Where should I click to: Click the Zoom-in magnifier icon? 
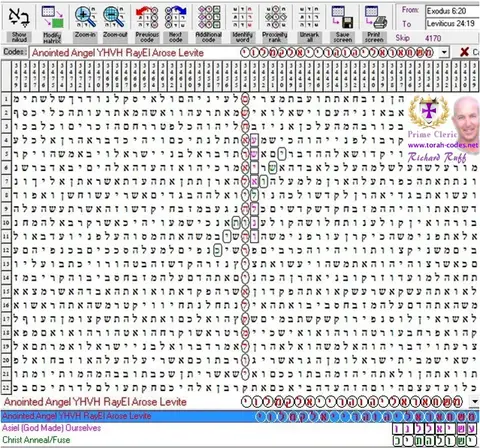85,17
